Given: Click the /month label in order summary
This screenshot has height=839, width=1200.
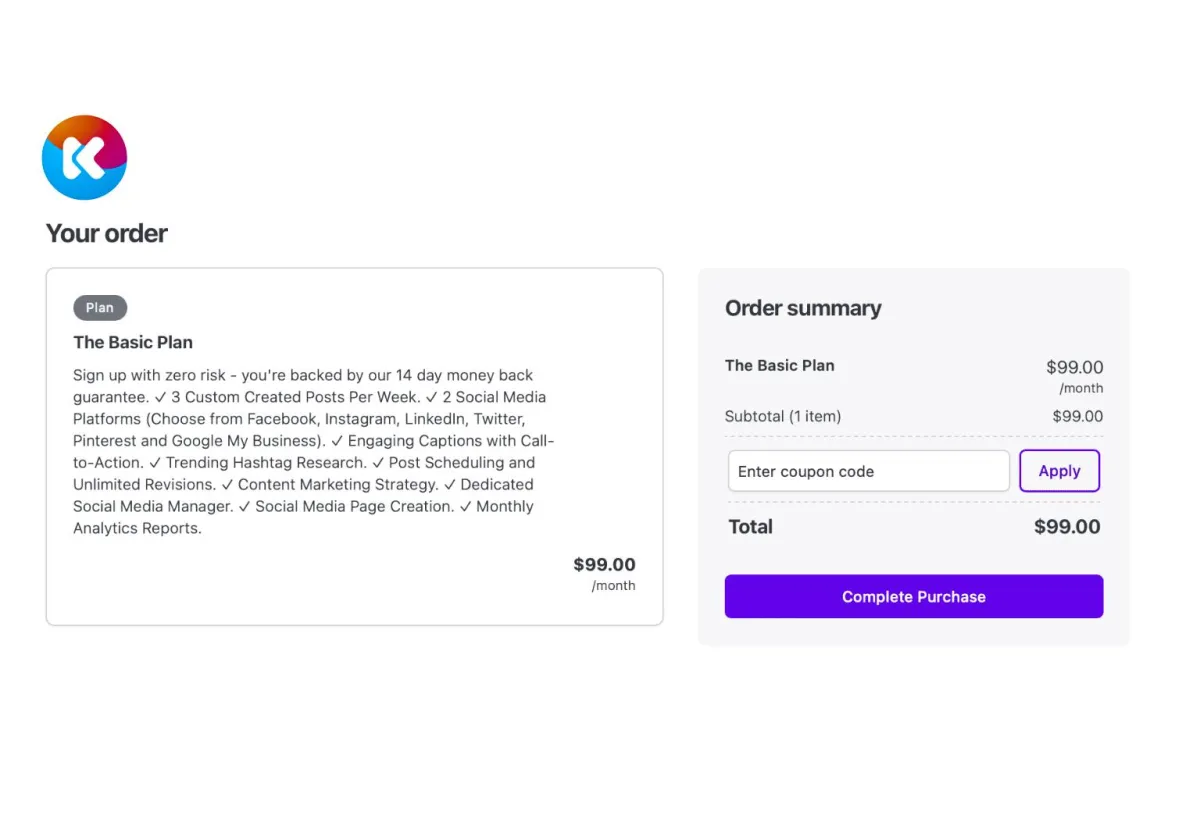Looking at the screenshot, I should click(1081, 388).
